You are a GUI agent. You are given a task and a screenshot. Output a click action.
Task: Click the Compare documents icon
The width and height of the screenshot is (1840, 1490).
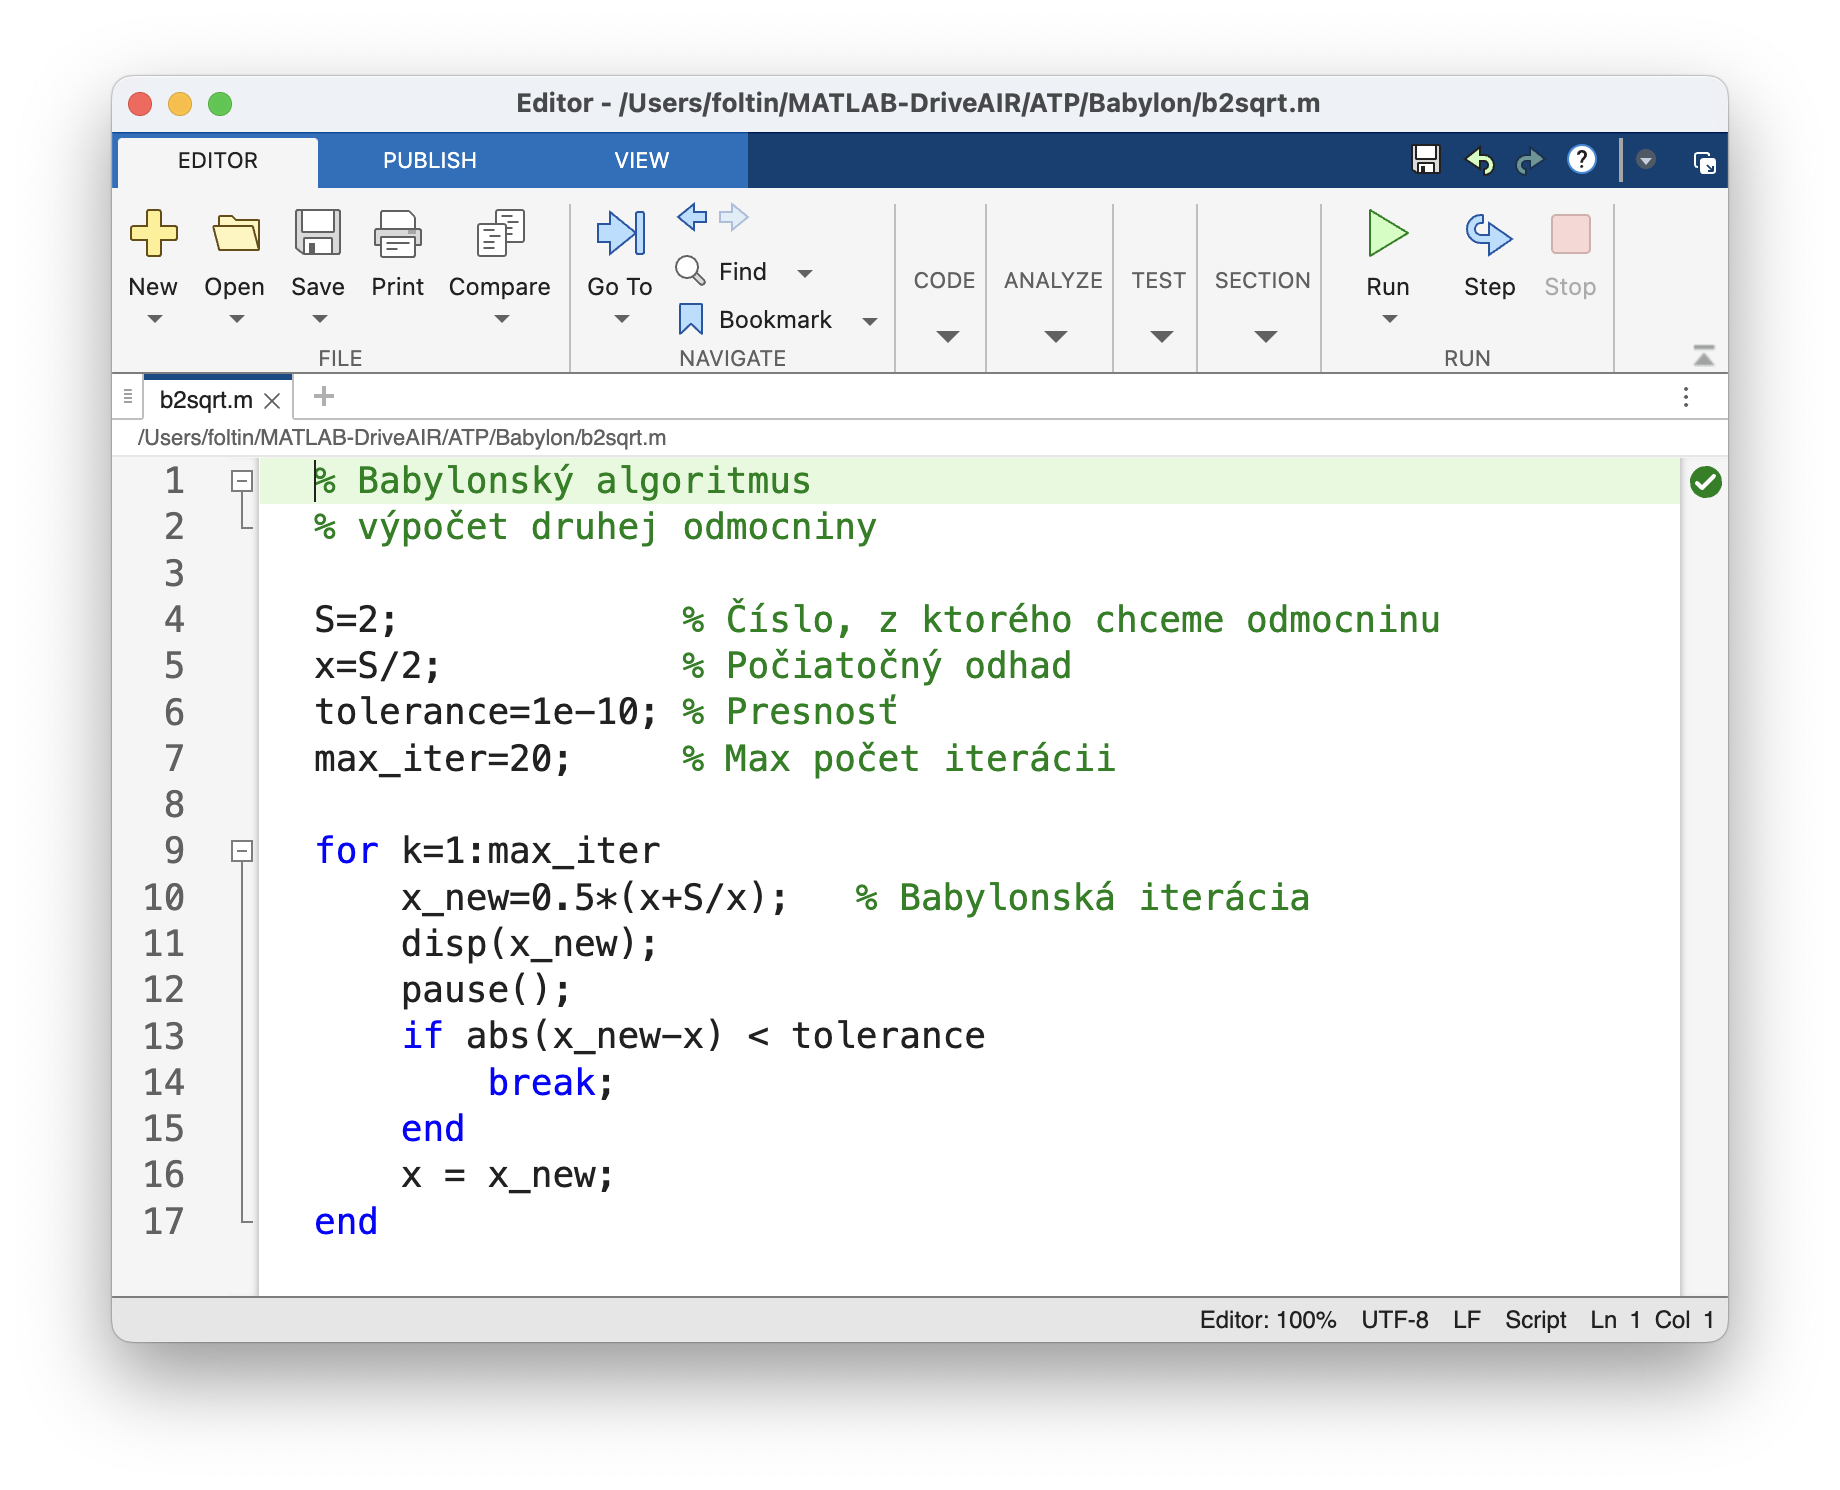[x=500, y=233]
